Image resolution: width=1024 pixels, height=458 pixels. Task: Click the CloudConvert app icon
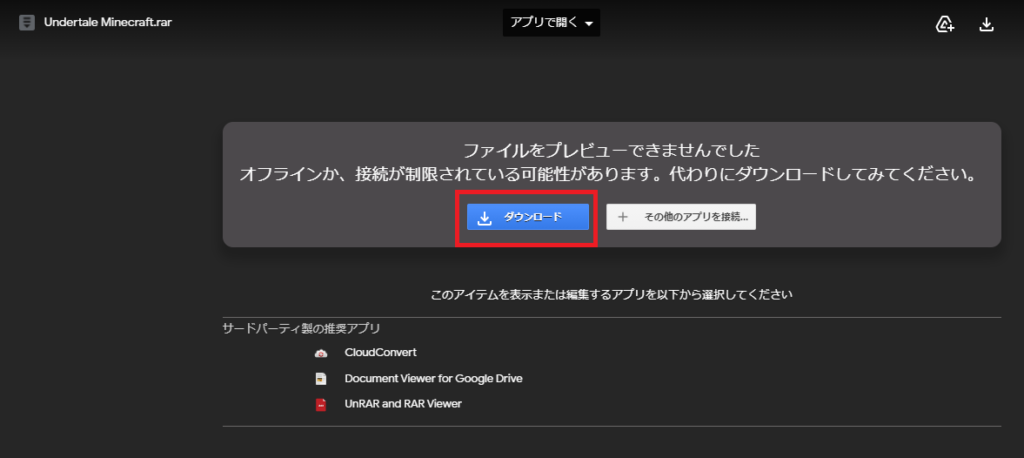coord(321,353)
